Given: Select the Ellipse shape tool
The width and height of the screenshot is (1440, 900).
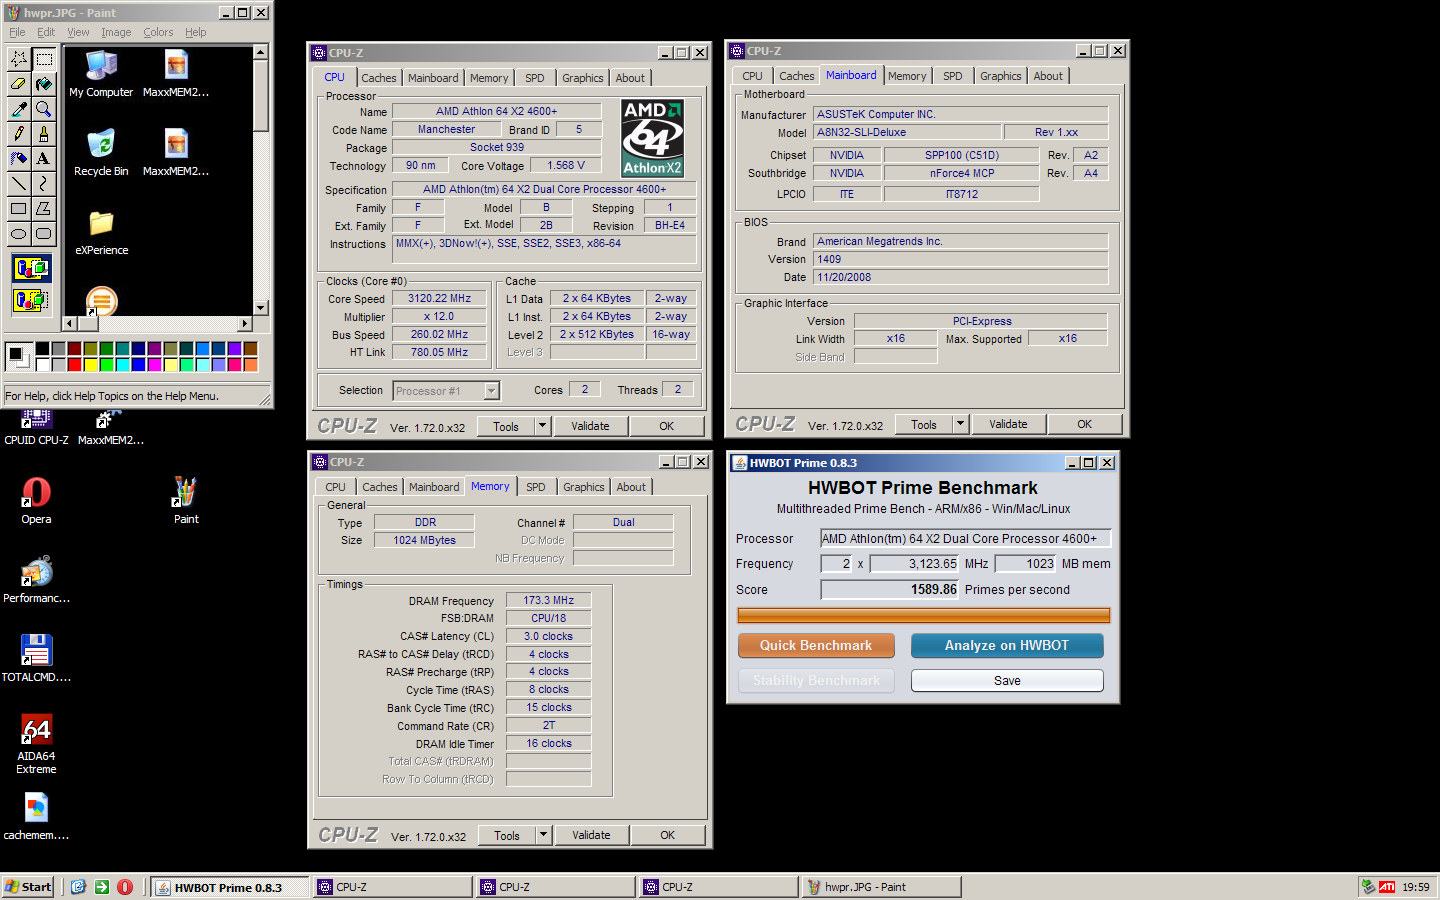Looking at the screenshot, I should 19,234.
